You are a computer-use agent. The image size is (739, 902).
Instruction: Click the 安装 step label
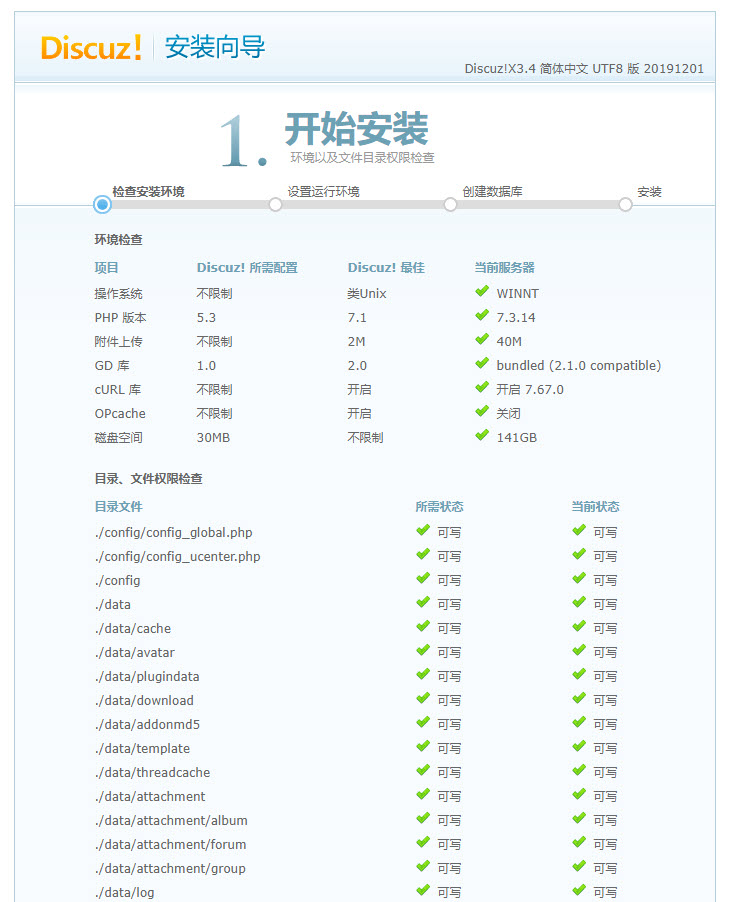pos(649,192)
